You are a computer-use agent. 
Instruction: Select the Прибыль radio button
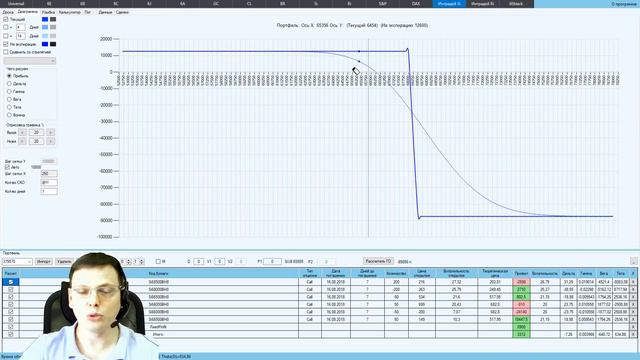(9, 76)
